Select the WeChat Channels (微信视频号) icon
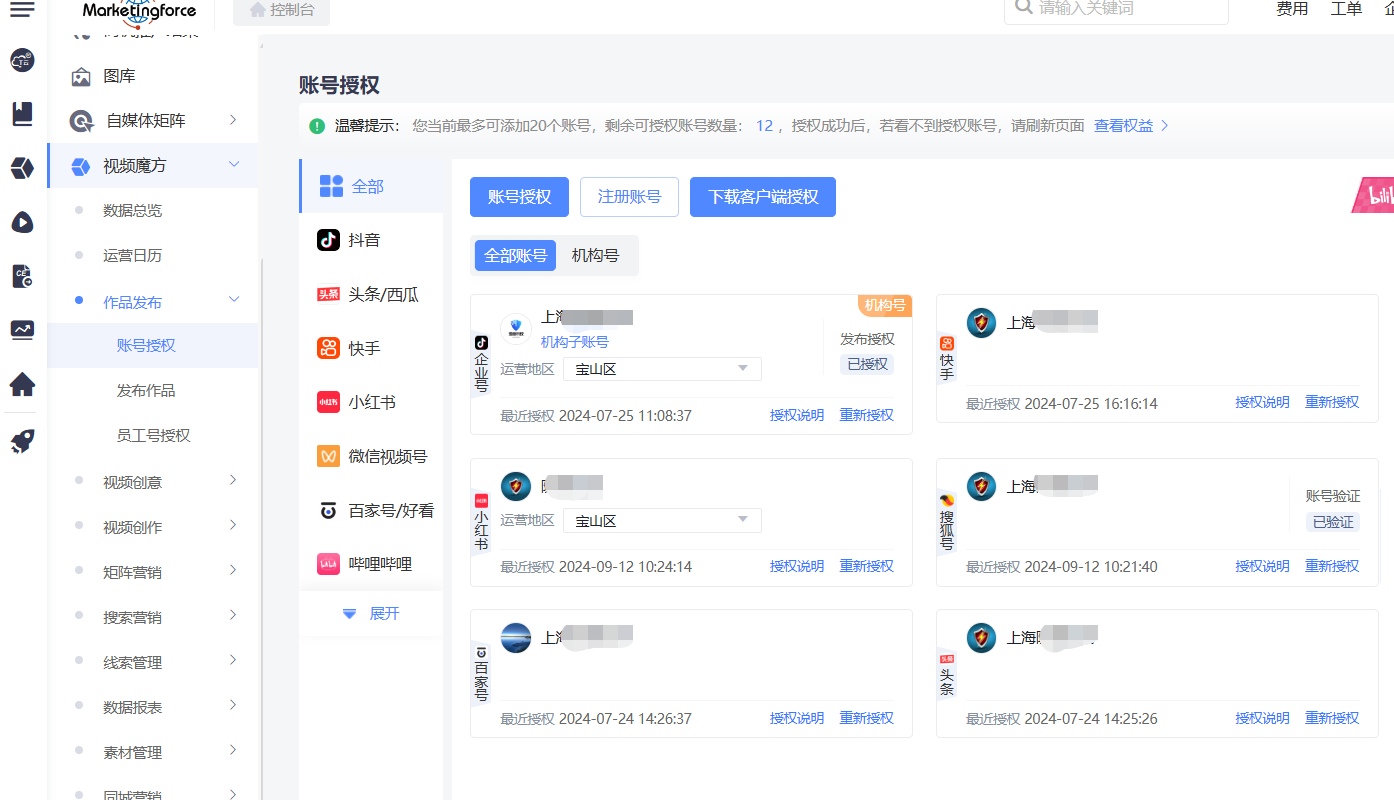This screenshot has width=1394, height=800. click(x=328, y=456)
